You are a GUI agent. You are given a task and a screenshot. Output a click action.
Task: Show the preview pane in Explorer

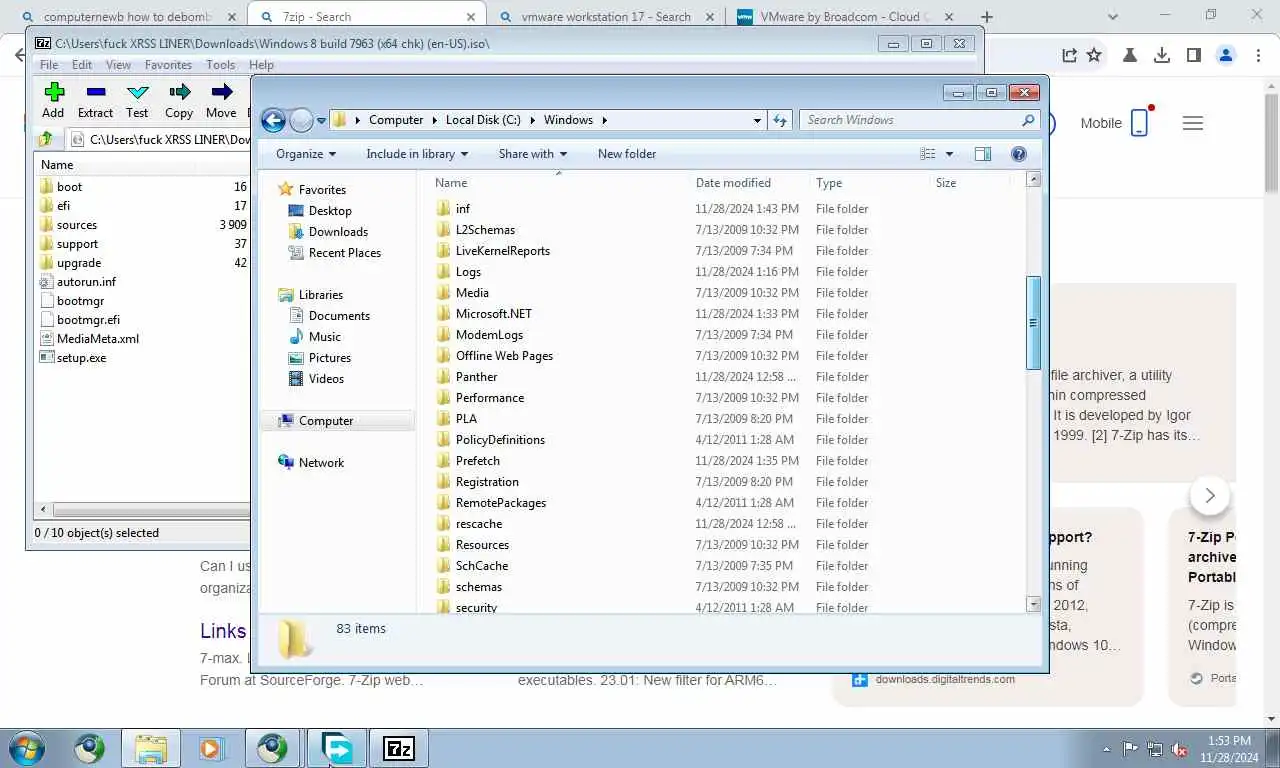(x=983, y=154)
